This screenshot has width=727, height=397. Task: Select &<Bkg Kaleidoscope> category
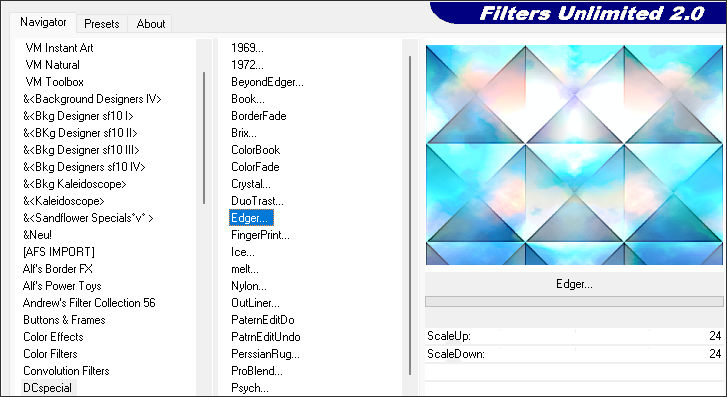coord(75,184)
